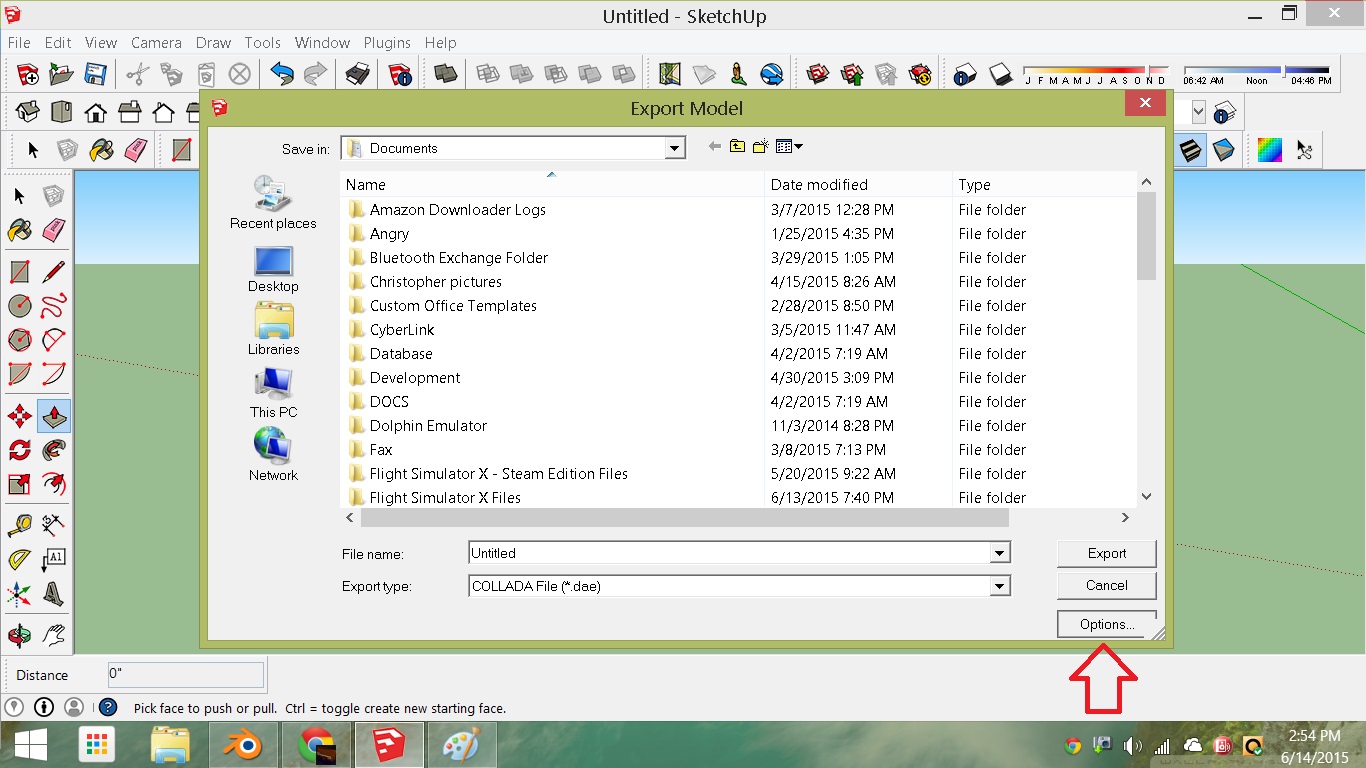Open the Extension Warehouse icon
The height and width of the screenshot is (768, 1366).
pyautogui.click(x=920, y=74)
